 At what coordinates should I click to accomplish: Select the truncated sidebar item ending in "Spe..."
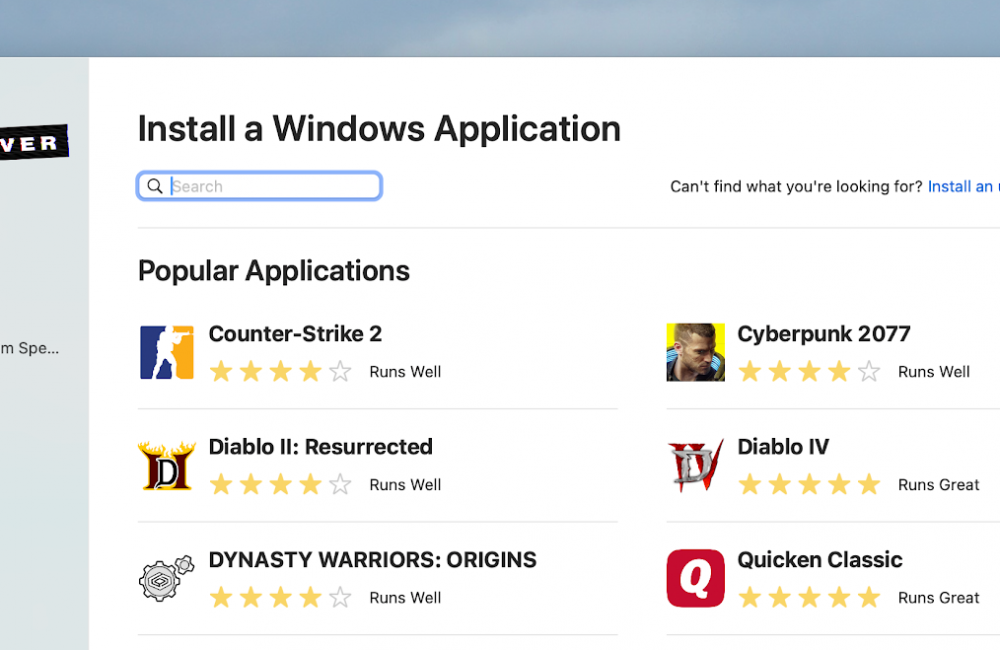[30, 349]
